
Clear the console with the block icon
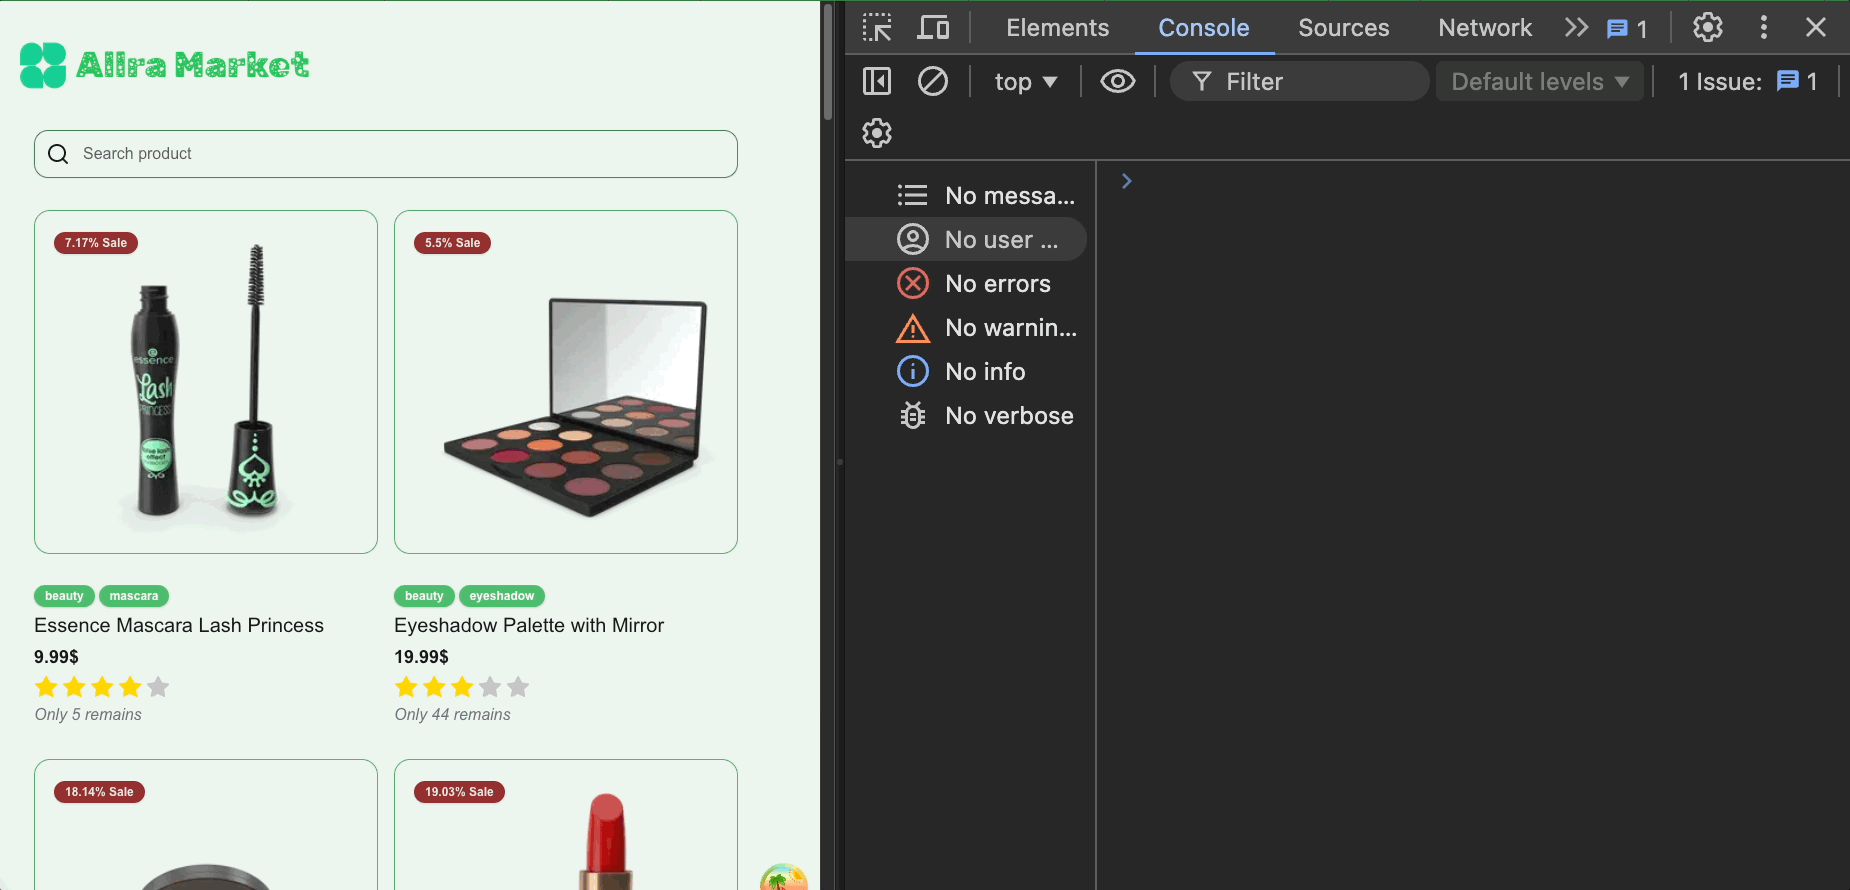coord(933,81)
